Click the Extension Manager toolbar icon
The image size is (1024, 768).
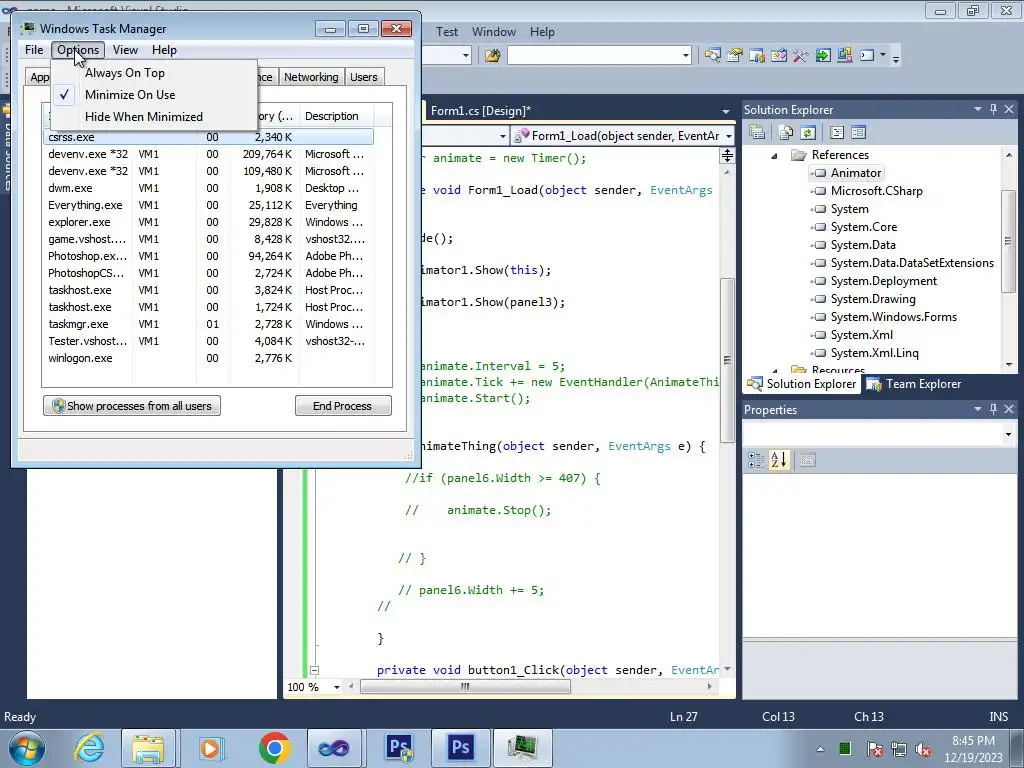click(x=844, y=56)
